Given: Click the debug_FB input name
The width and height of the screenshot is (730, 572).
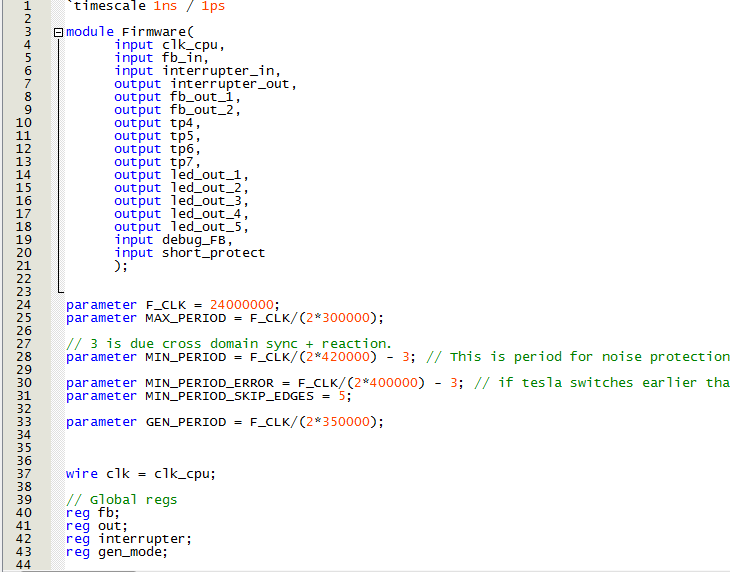Looking at the screenshot, I should [x=198, y=240].
